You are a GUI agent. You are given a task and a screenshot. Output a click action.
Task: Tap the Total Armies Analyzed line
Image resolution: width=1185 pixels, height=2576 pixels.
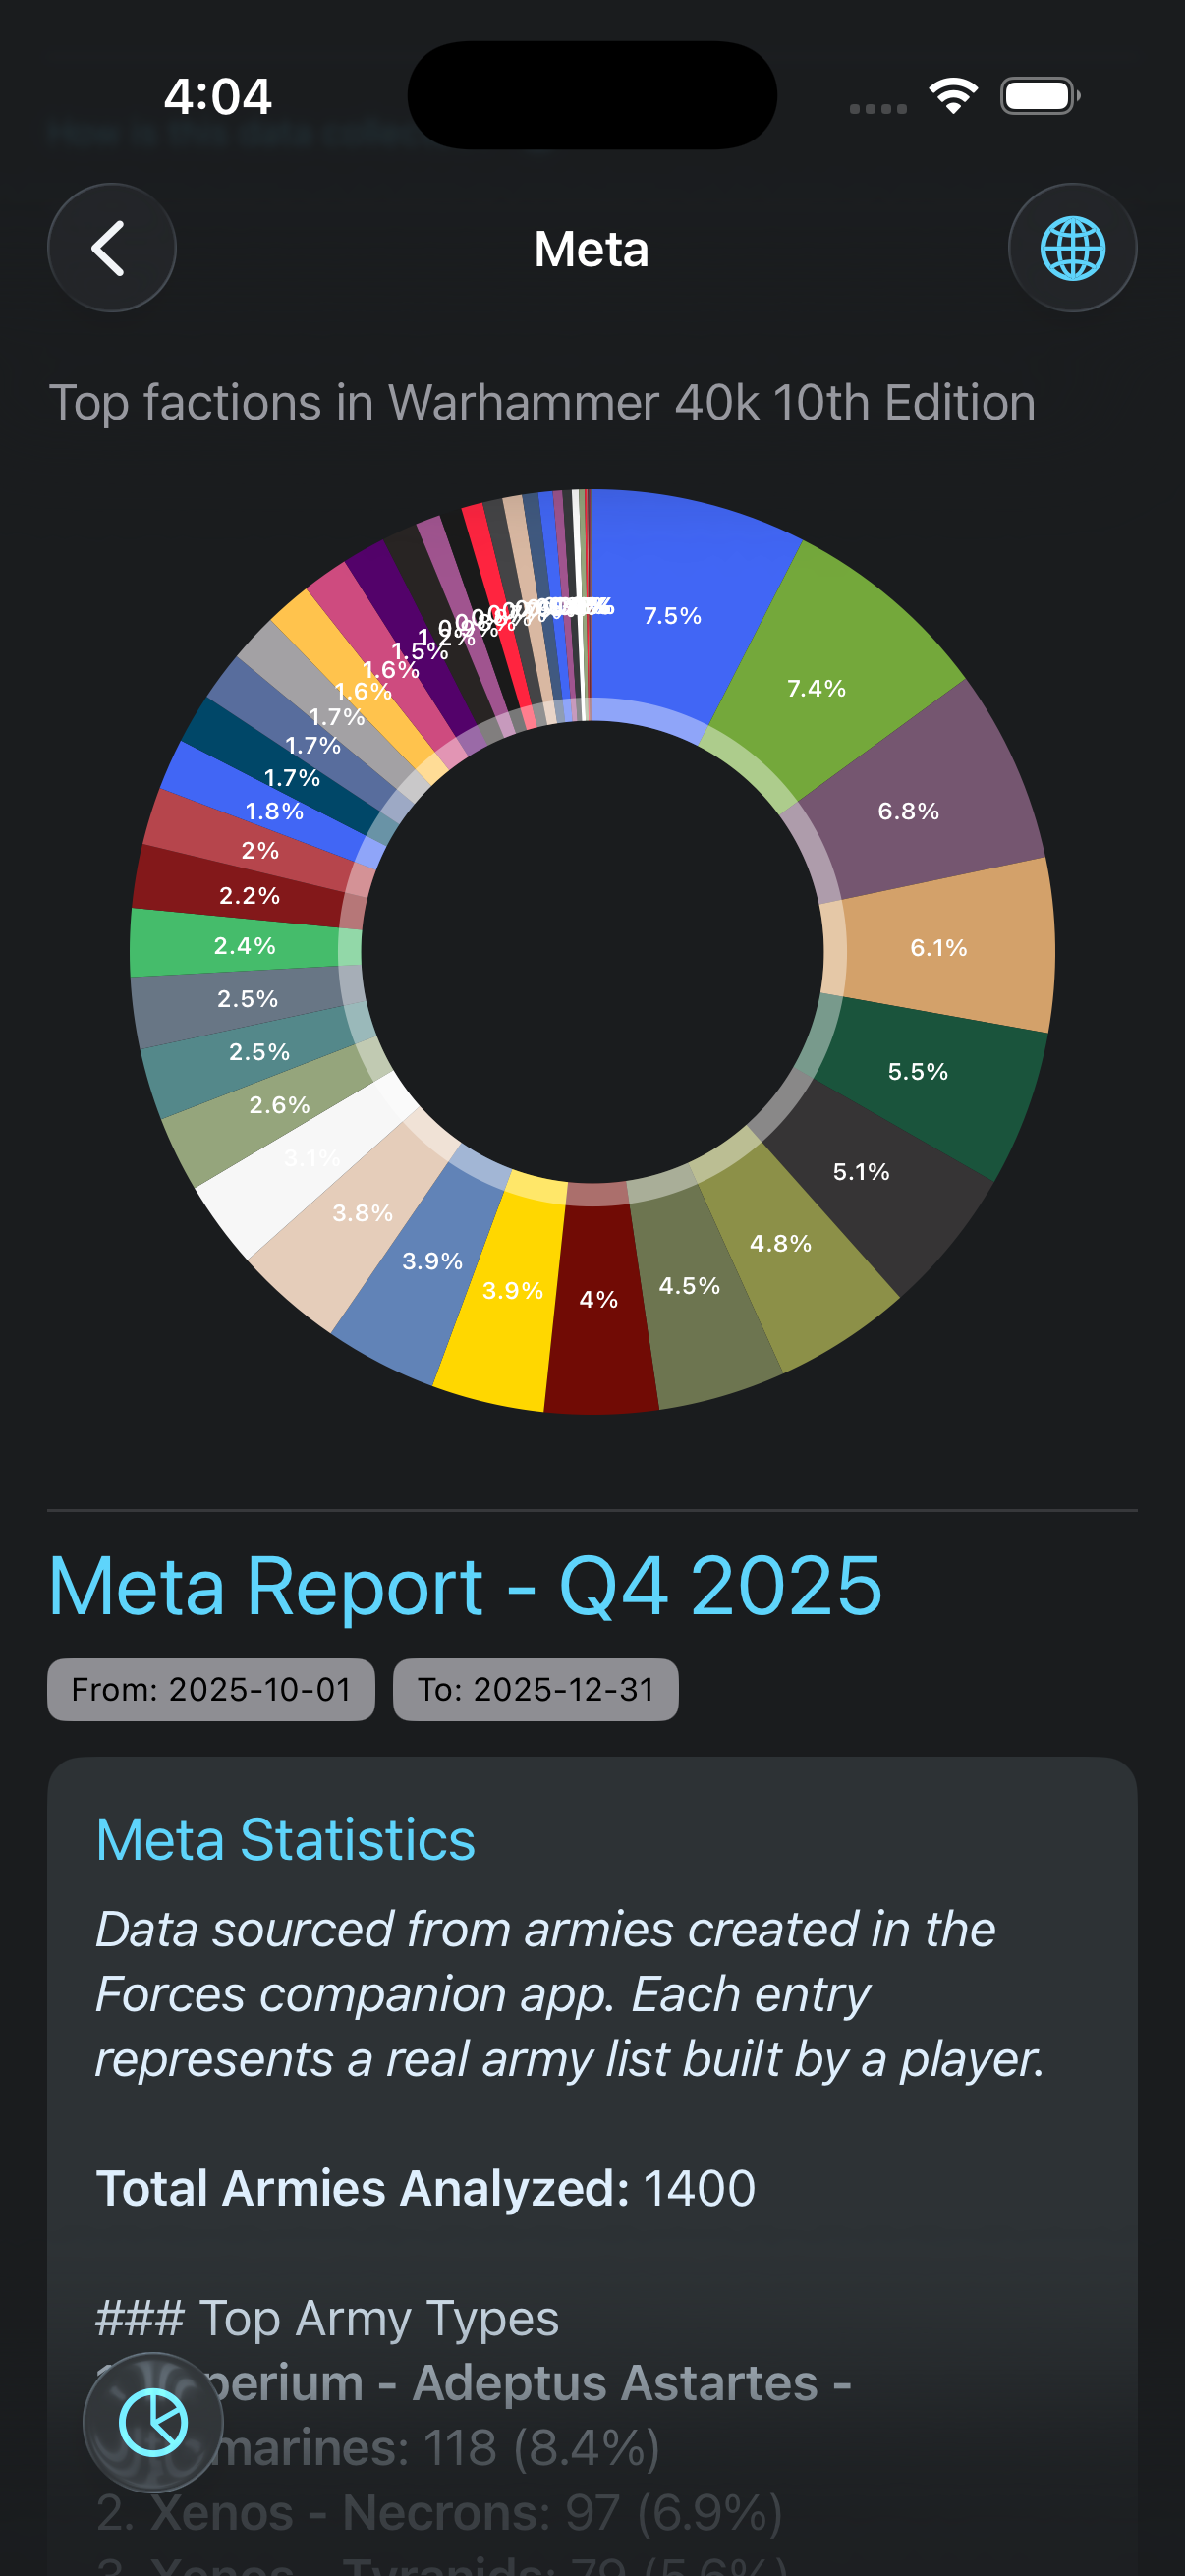point(425,2188)
